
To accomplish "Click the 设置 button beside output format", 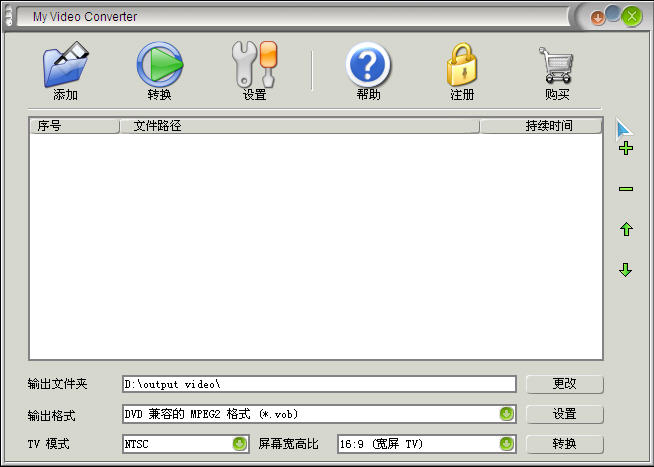I will point(565,414).
